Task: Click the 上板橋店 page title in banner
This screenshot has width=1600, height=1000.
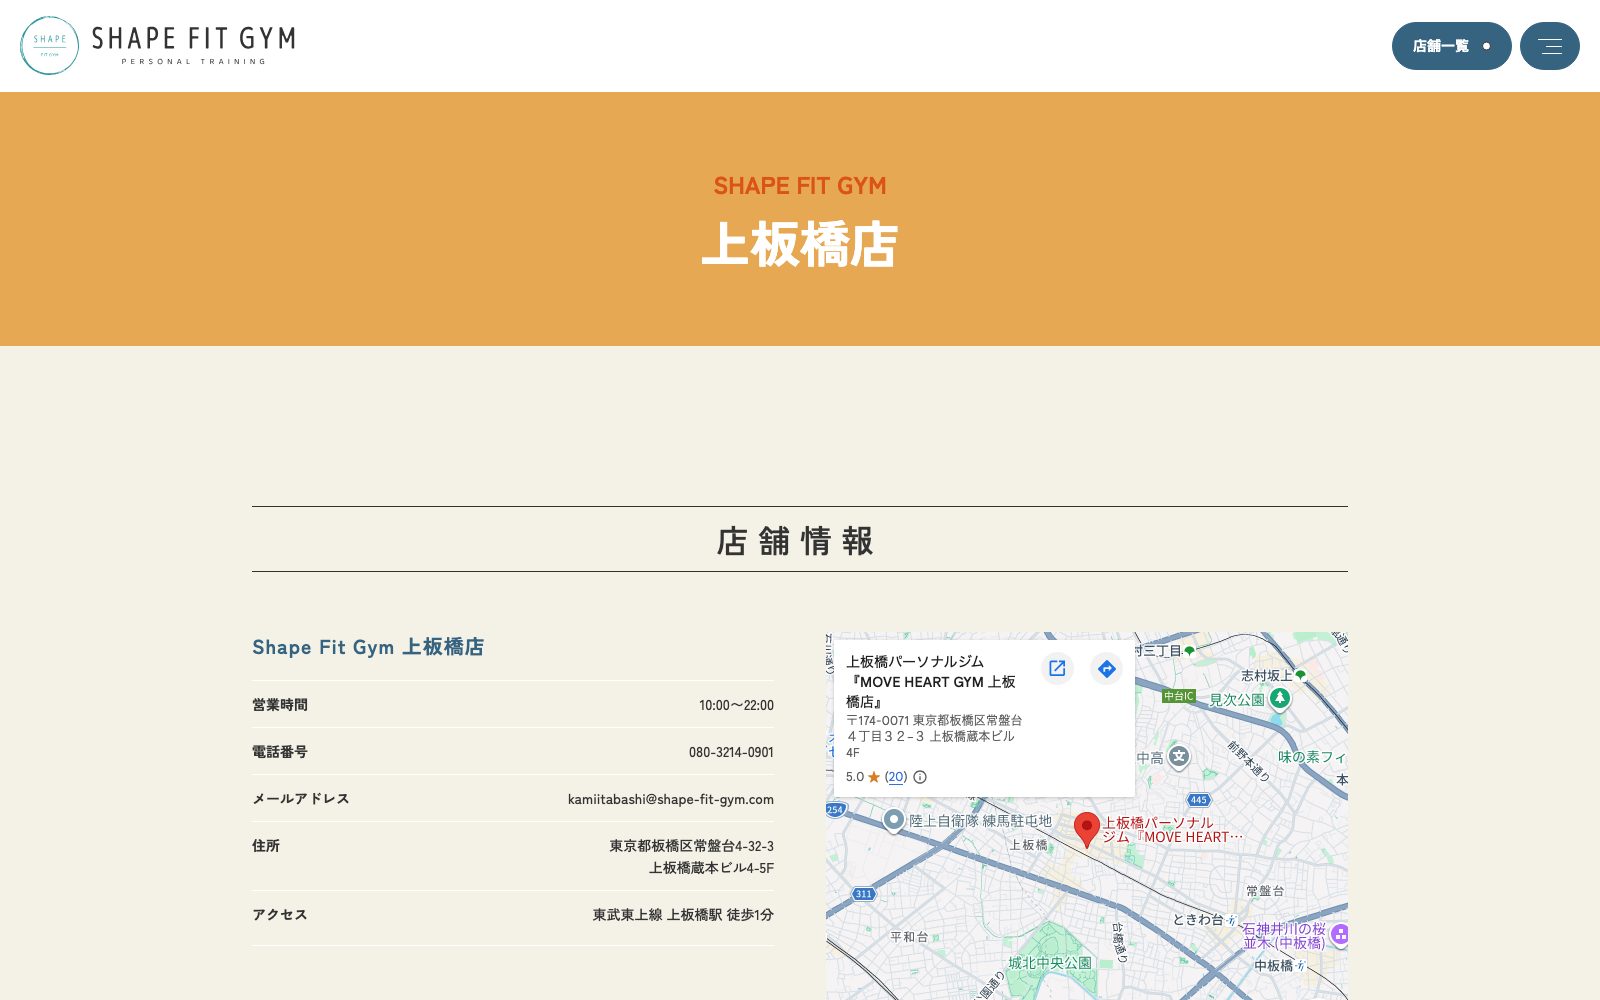Action: [800, 245]
